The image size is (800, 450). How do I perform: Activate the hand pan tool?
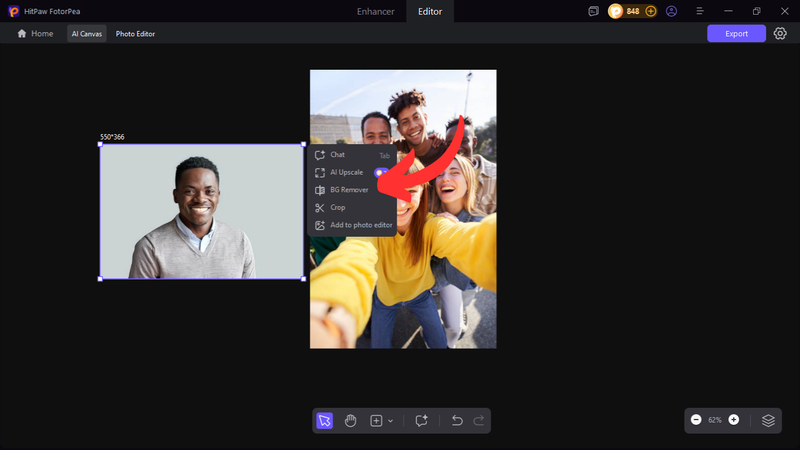tap(351, 420)
